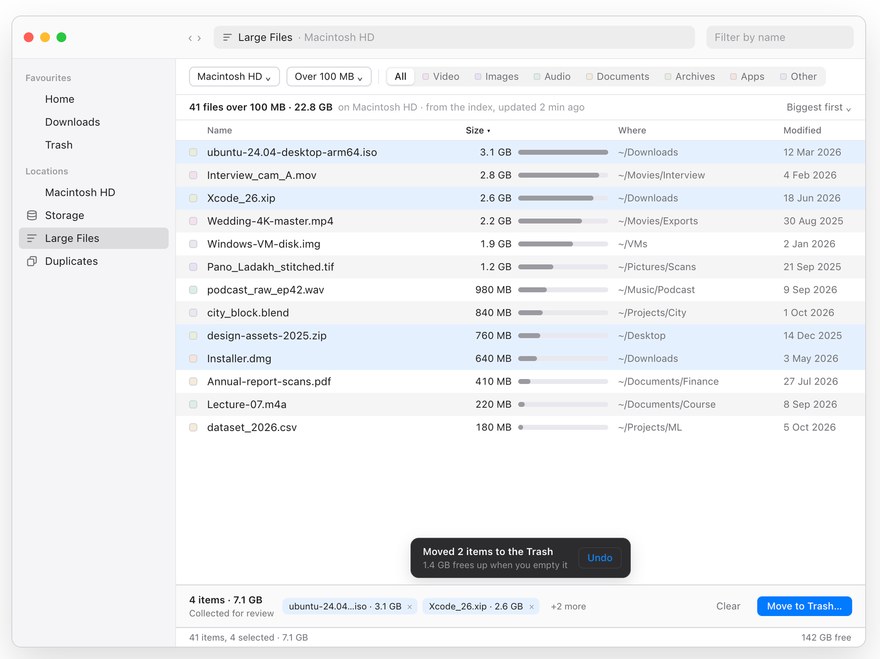Viewport: 880px width, 659px height.
Task: Click the Large Files list icon in sidebar
Action: (32, 239)
